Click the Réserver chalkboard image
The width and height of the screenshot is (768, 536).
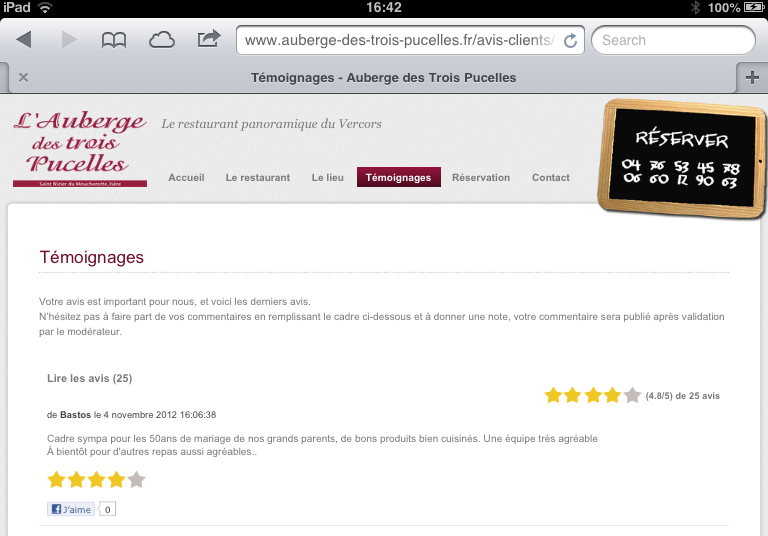pos(682,158)
